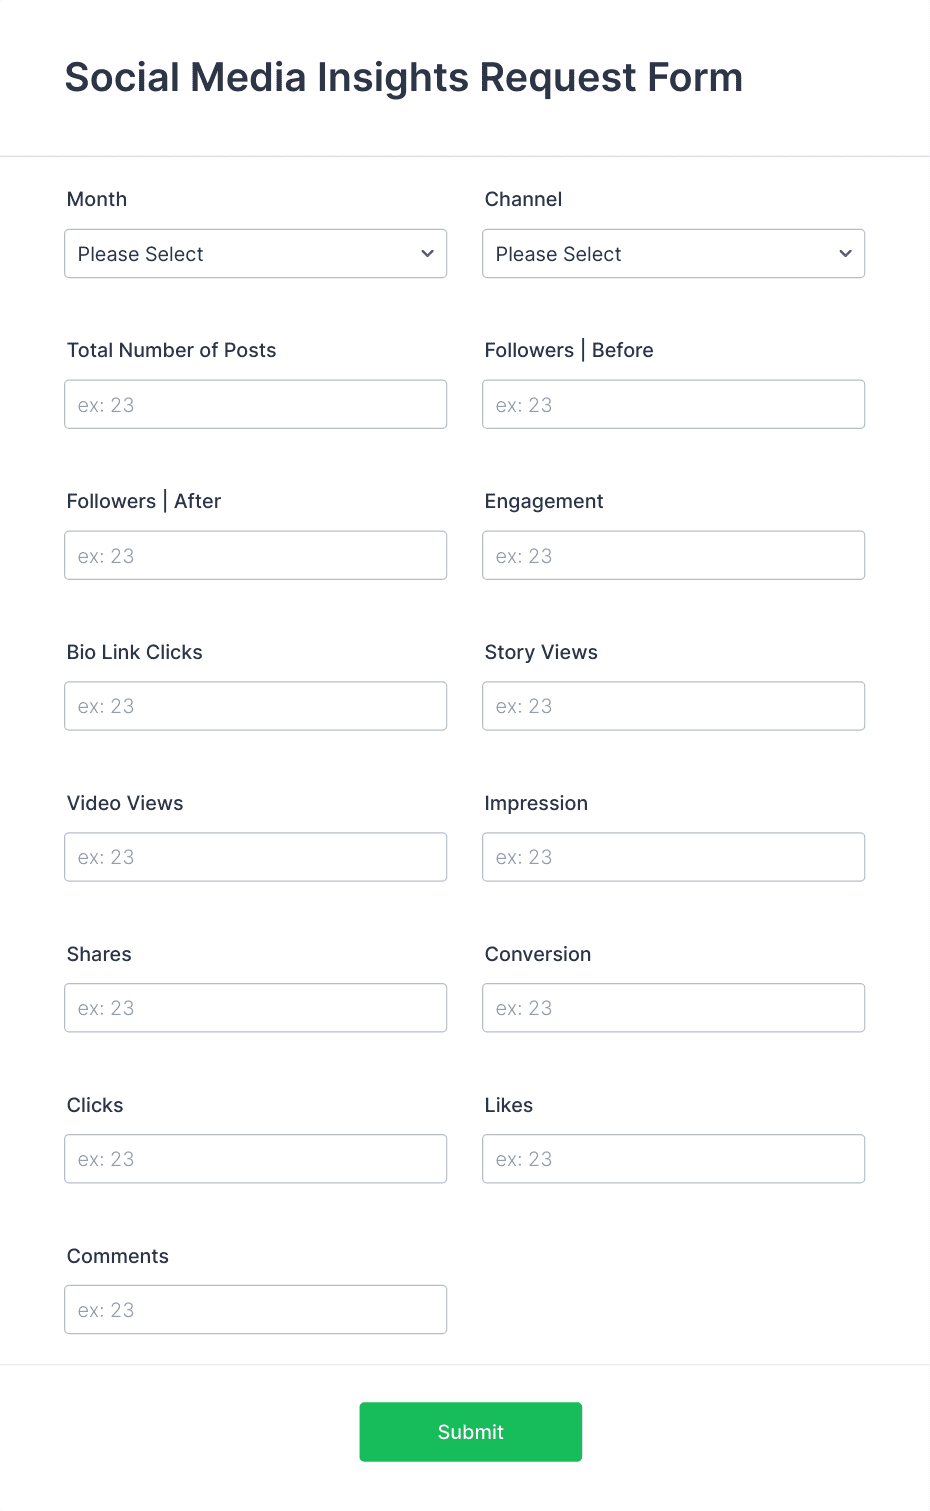This screenshot has height=1511, width=930.
Task: Click the Submit button
Action: 470,1432
